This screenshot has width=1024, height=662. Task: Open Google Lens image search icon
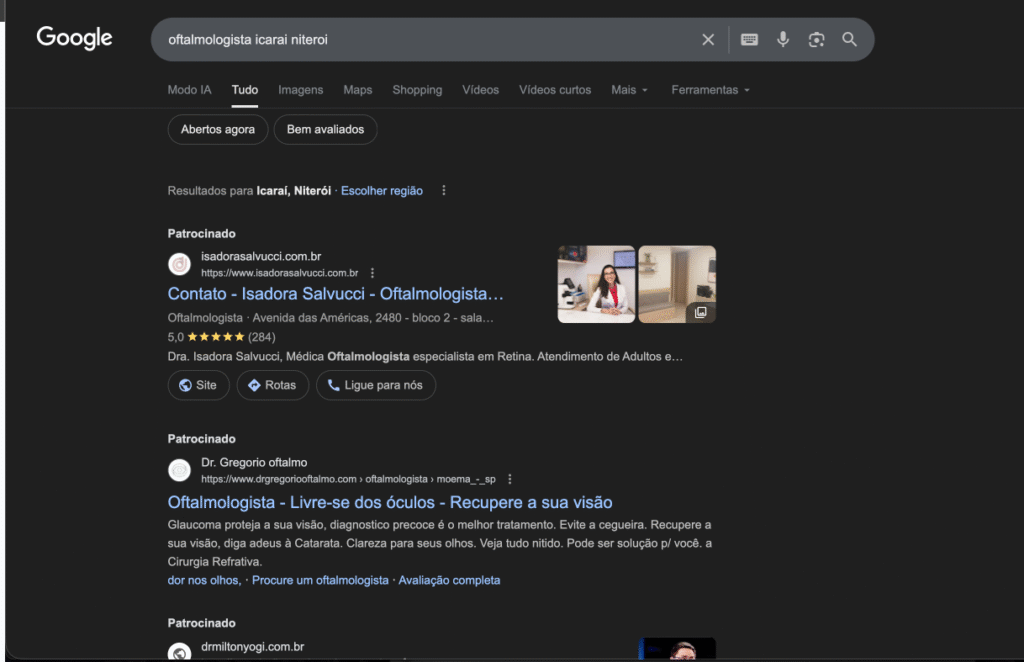(x=816, y=40)
